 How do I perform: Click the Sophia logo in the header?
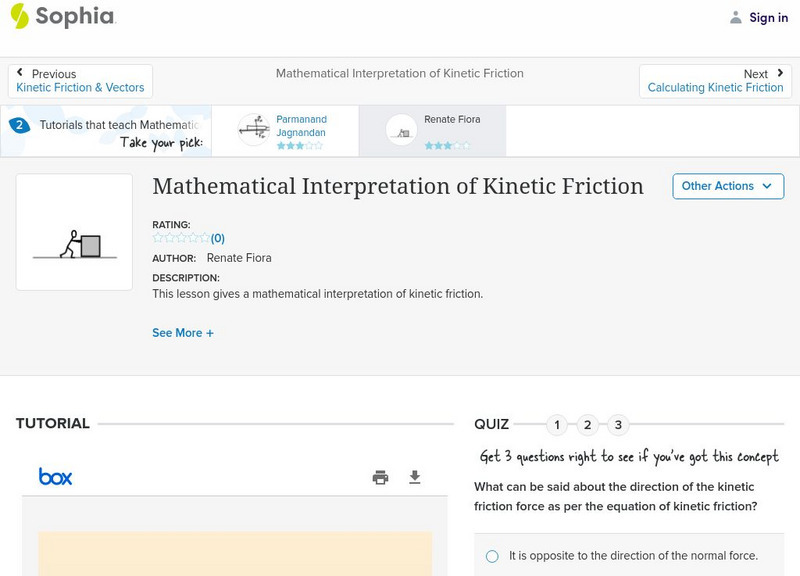(60, 17)
